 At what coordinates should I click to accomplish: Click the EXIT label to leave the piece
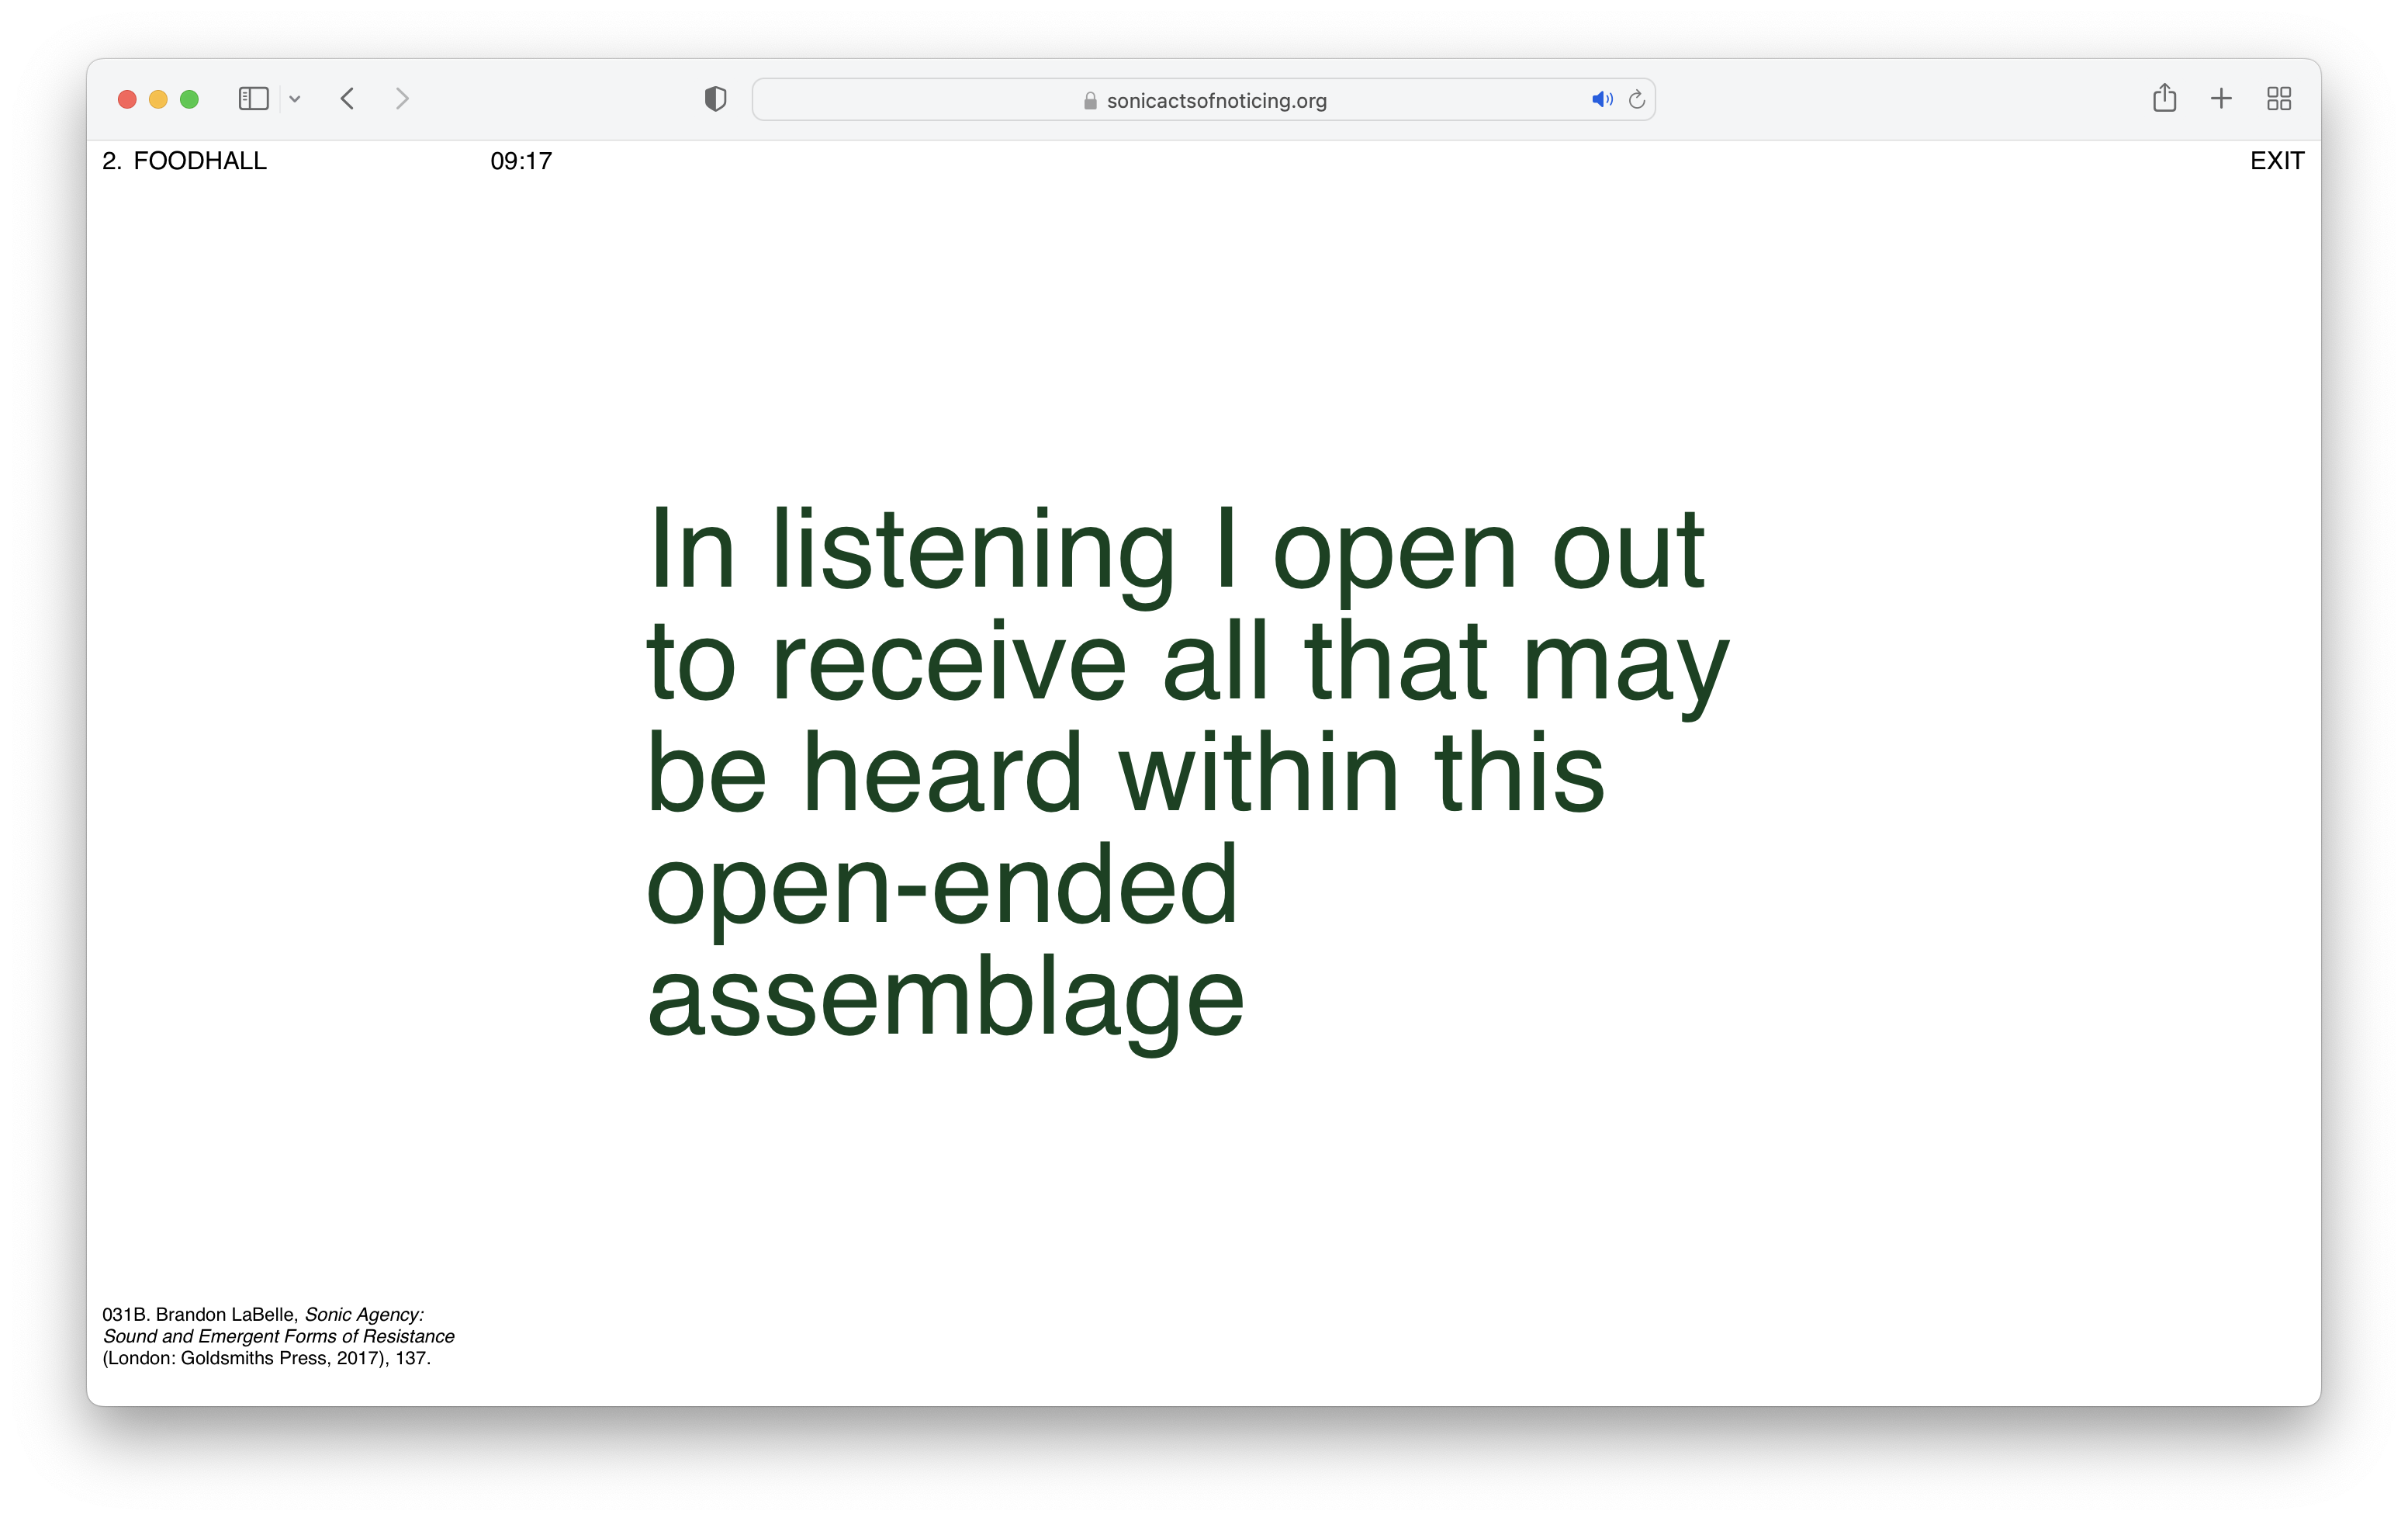click(2277, 160)
